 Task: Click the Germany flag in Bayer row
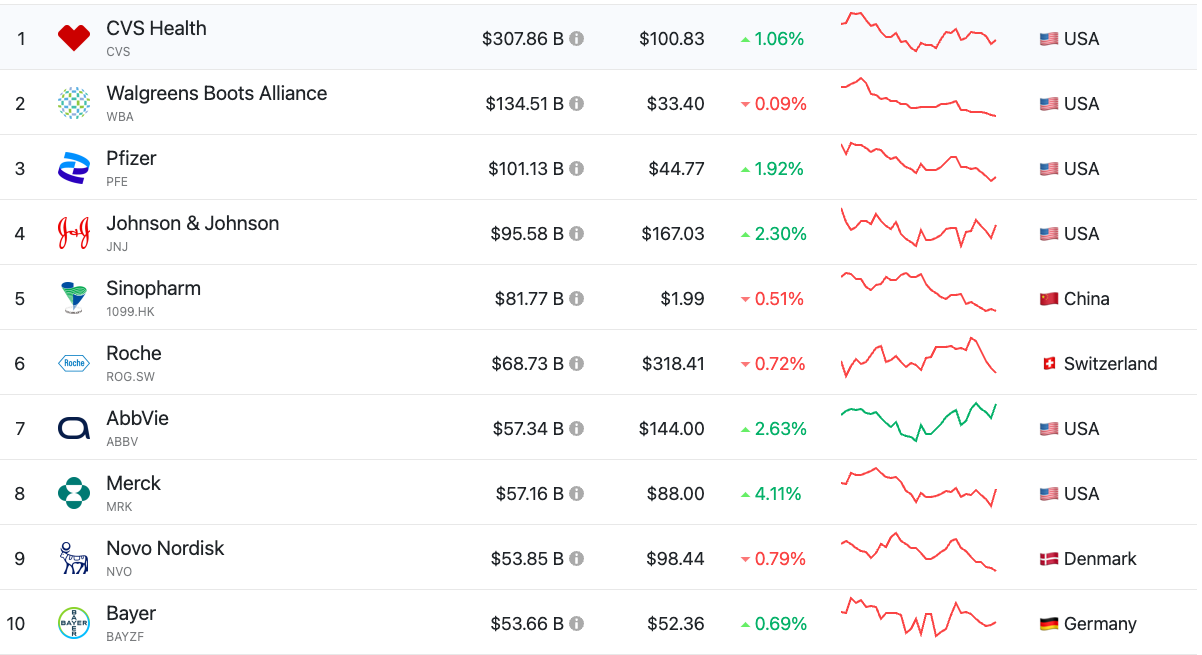pyautogui.click(x=1049, y=624)
